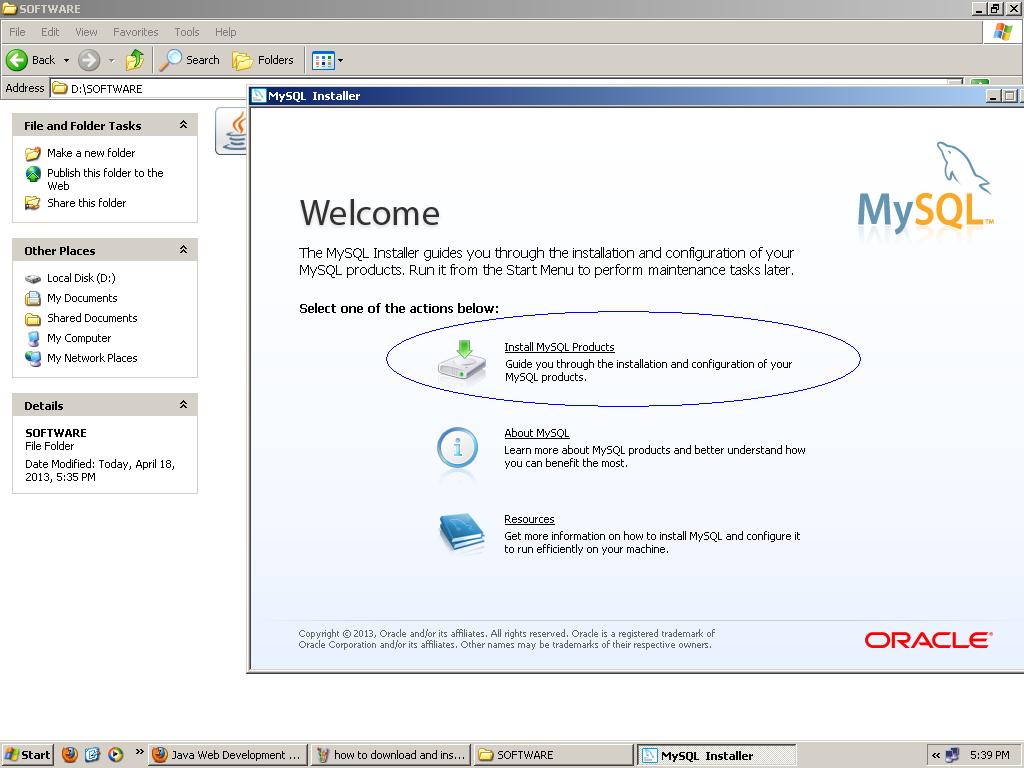The image size is (1024, 768).
Task: Open Windows Media Player quick launch icon
Action: click(116, 755)
